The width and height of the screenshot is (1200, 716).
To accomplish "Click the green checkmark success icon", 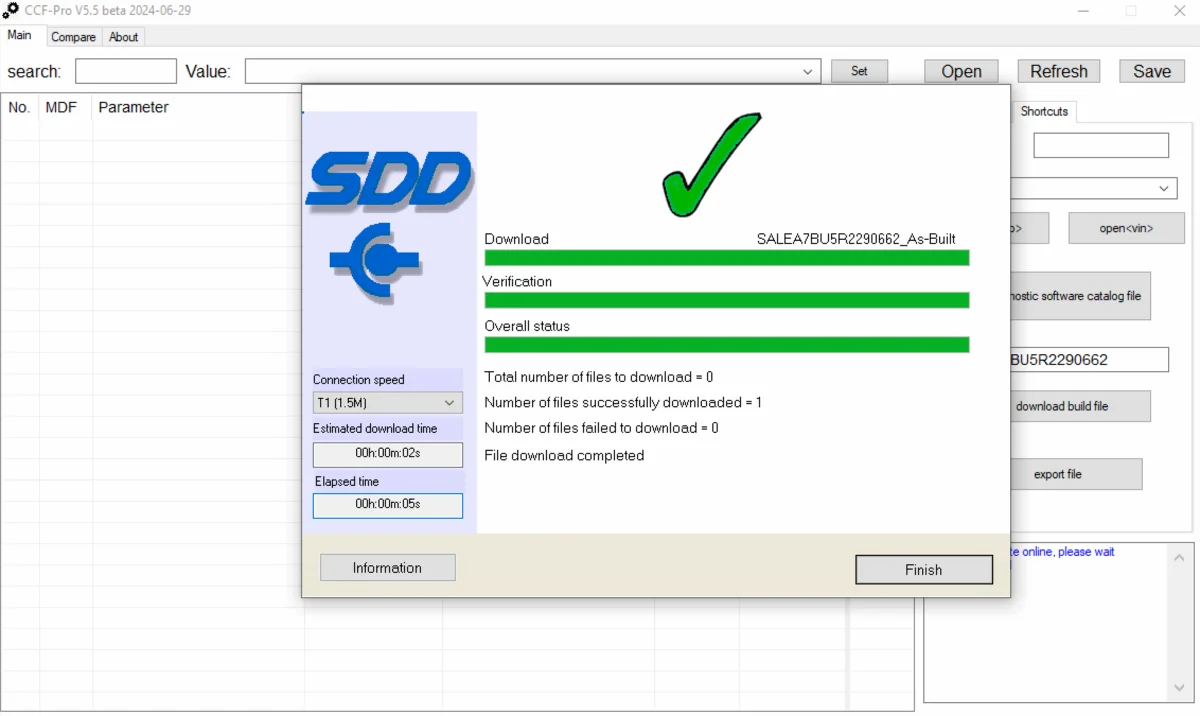I will tap(710, 166).
